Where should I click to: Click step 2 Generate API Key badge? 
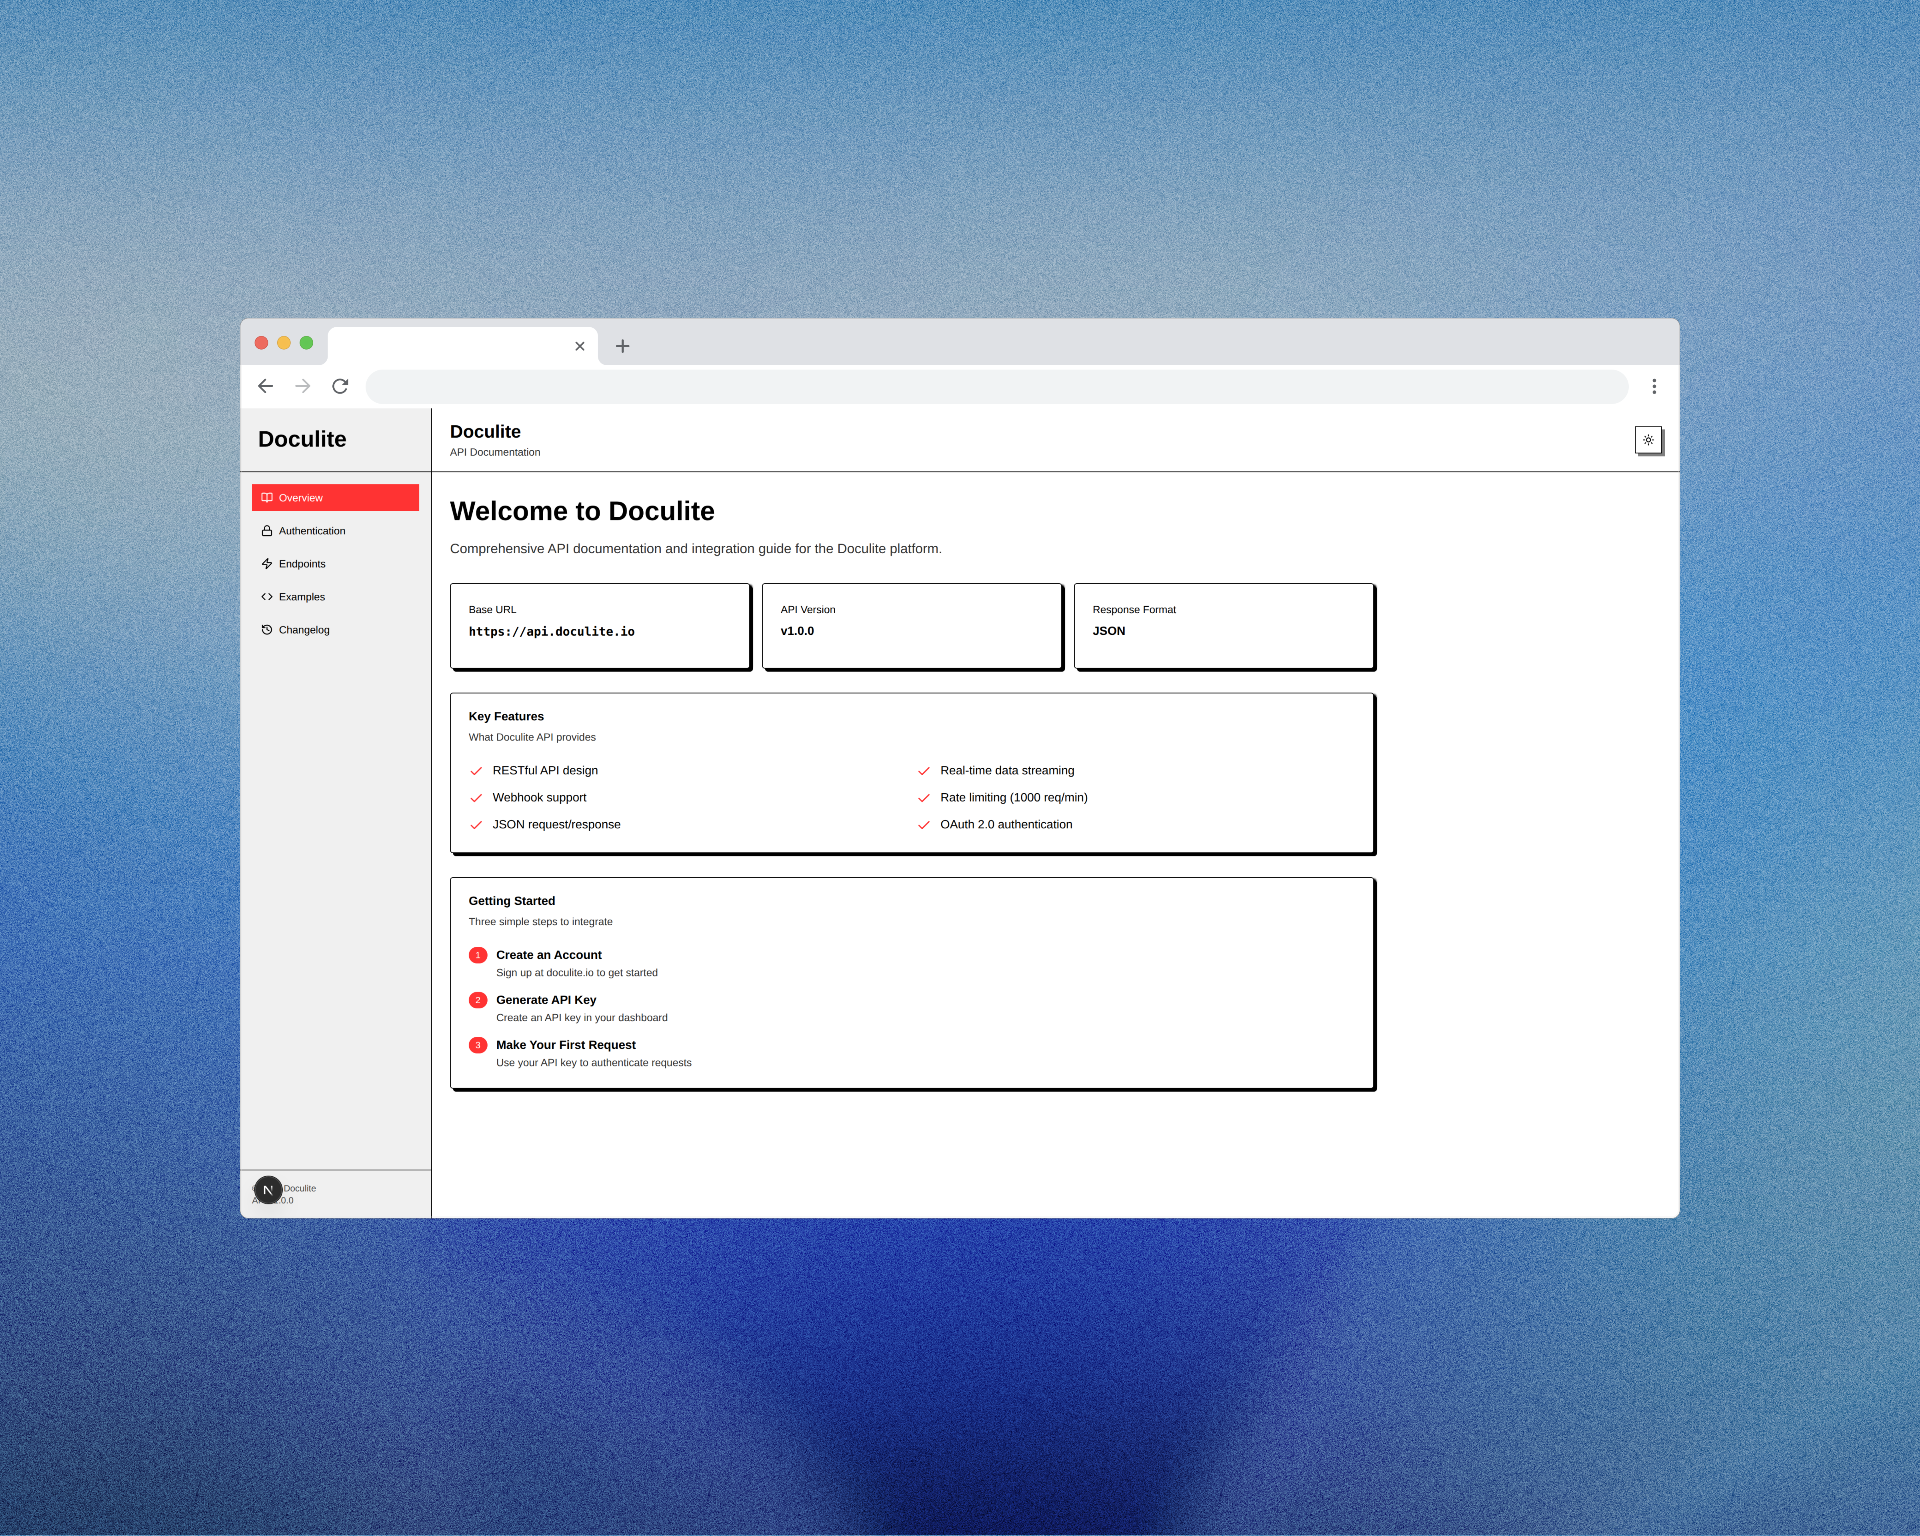click(478, 999)
